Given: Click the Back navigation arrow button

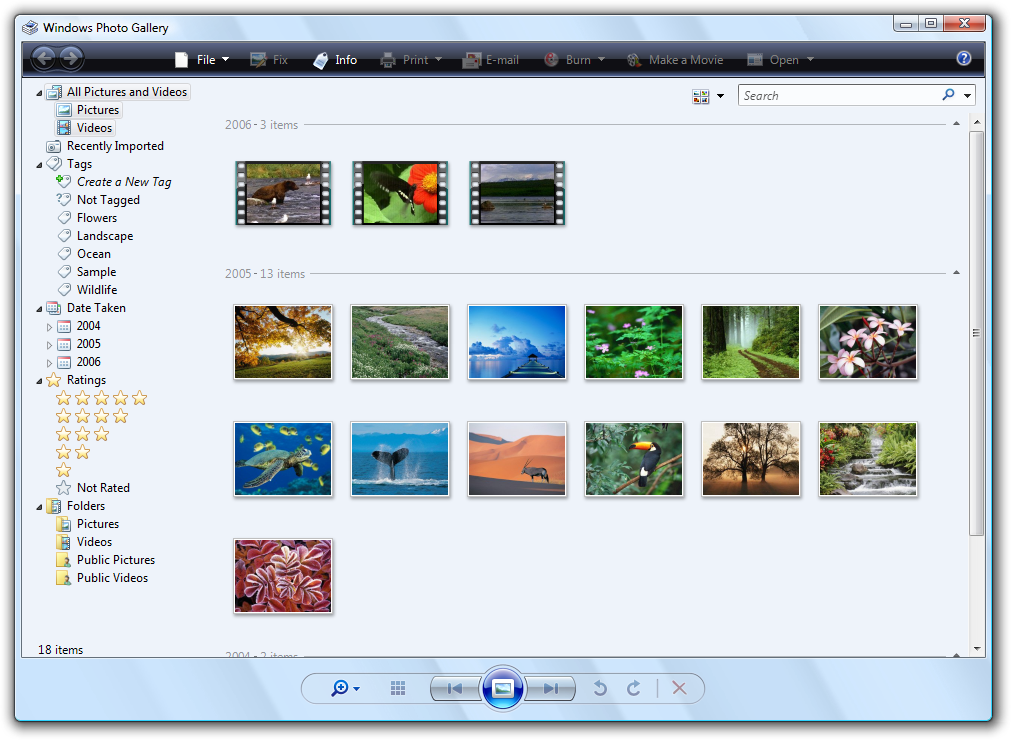Looking at the screenshot, I should click(x=43, y=59).
